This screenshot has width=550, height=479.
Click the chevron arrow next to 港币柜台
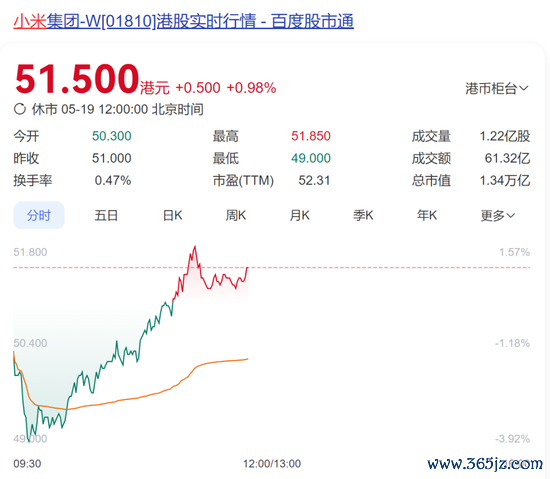pos(524,88)
